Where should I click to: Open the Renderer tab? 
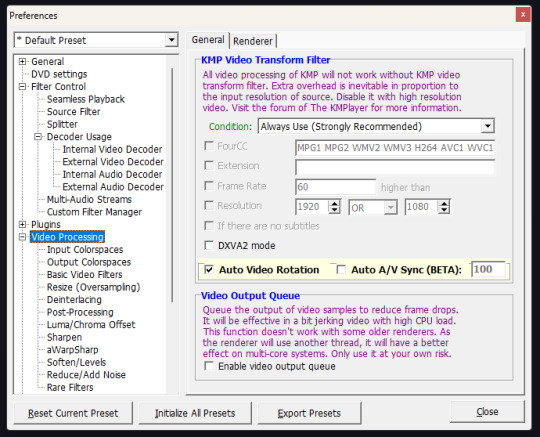[x=252, y=41]
